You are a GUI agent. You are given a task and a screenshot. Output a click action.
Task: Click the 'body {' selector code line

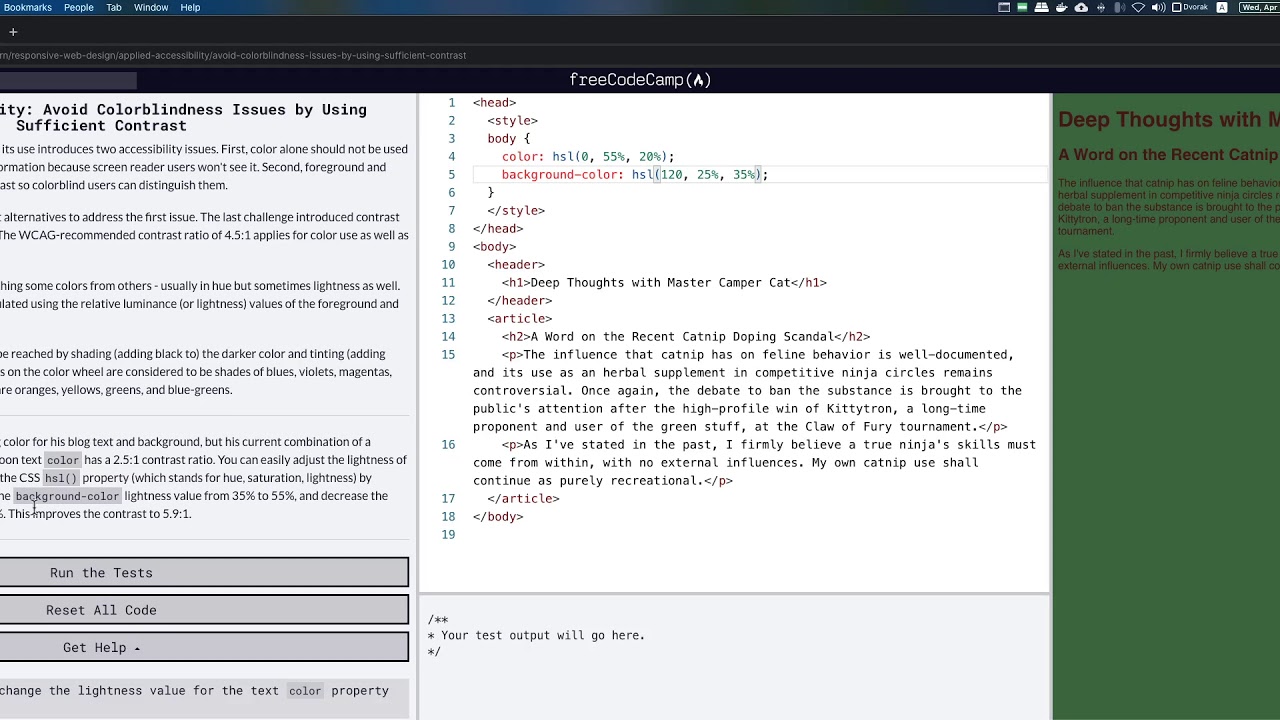[x=509, y=138]
